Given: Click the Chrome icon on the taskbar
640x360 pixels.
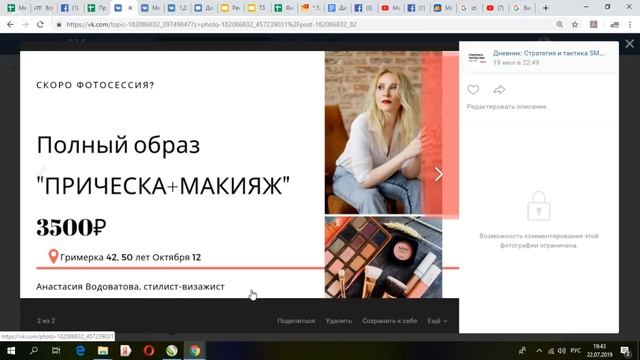Looking at the screenshot, I should click(x=195, y=350).
